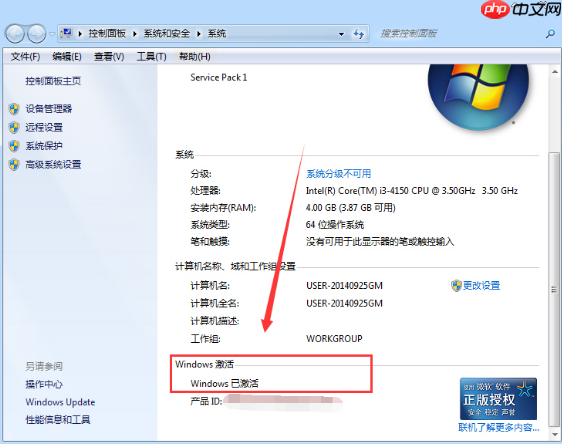Click the 计算机全名 value USER-20140925GM
Image resolution: width=562 pixels, height=444 pixels.
[344, 304]
